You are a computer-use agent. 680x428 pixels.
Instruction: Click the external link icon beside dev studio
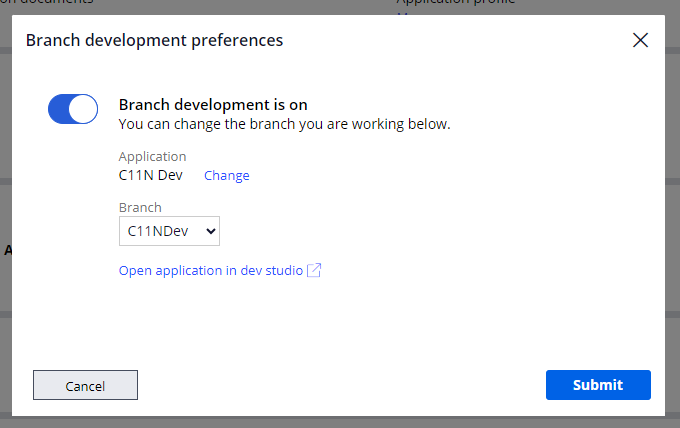pyautogui.click(x=314, y=270)
